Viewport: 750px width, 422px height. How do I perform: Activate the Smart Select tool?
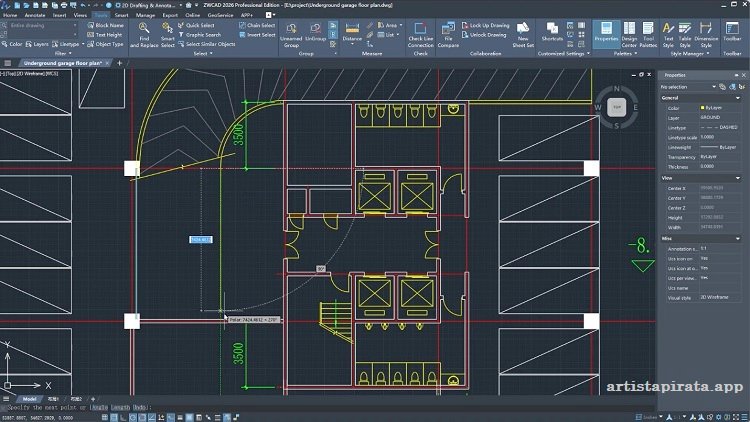coord(168,34)
